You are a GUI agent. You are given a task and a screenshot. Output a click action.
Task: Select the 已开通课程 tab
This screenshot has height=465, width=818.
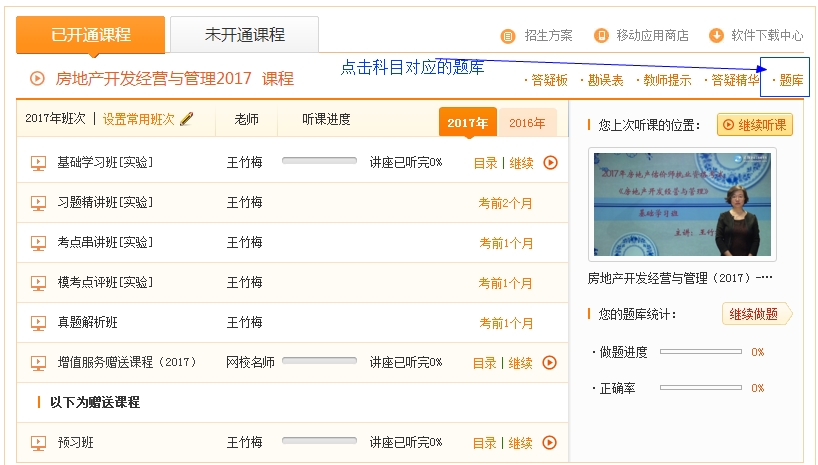91,35
